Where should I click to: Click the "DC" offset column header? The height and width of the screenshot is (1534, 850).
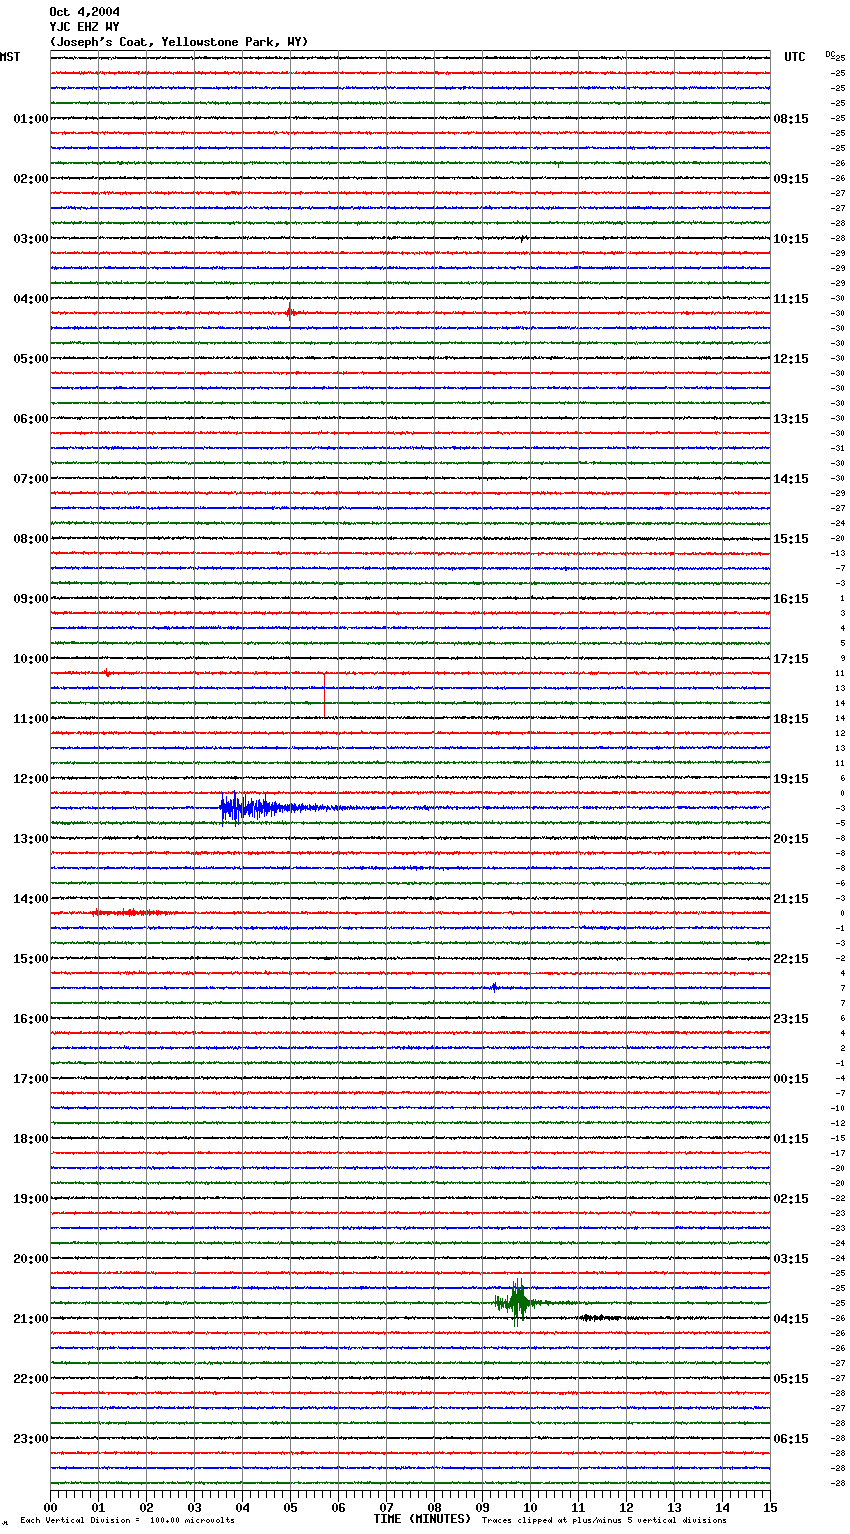click(830, 54)
